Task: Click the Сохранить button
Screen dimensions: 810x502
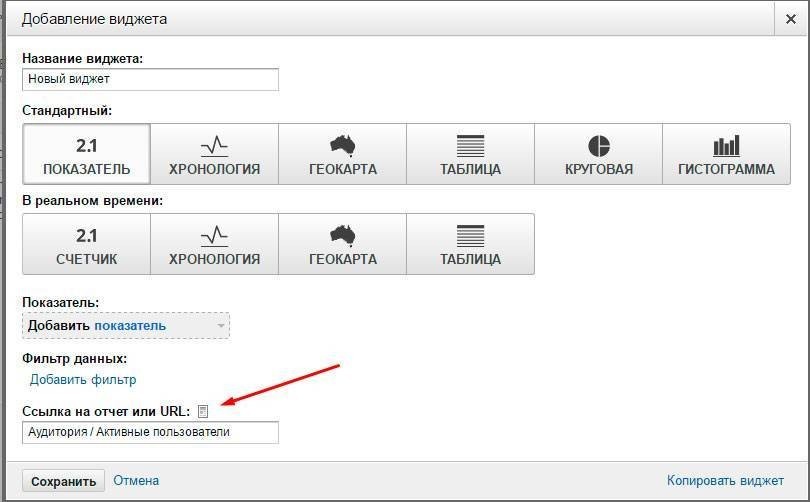Action: coord(64,481)
